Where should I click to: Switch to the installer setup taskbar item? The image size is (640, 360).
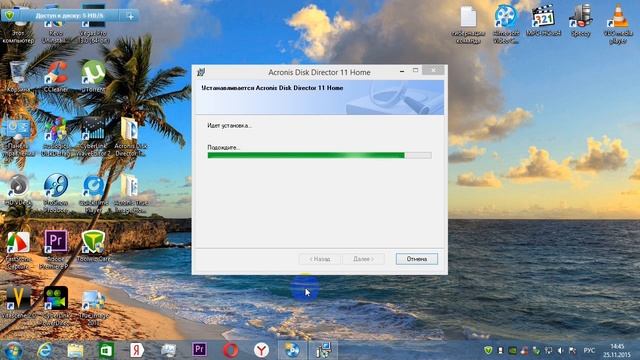(323, 350)
